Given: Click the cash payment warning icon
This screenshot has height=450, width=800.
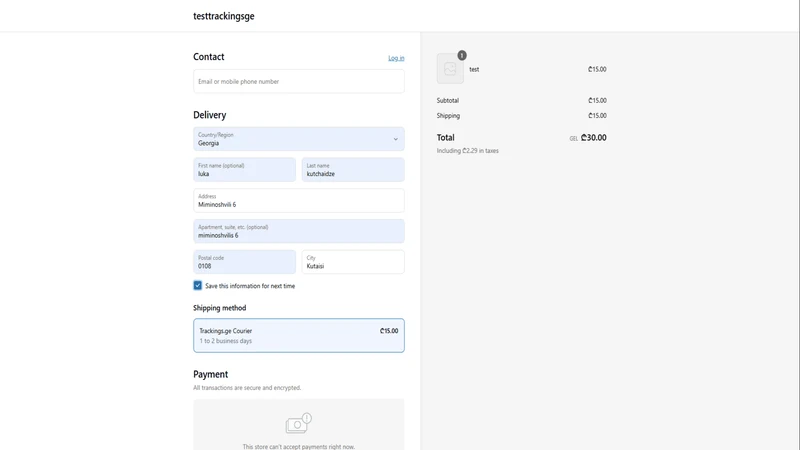Looking at the screenshot, I should pos(298,423).
